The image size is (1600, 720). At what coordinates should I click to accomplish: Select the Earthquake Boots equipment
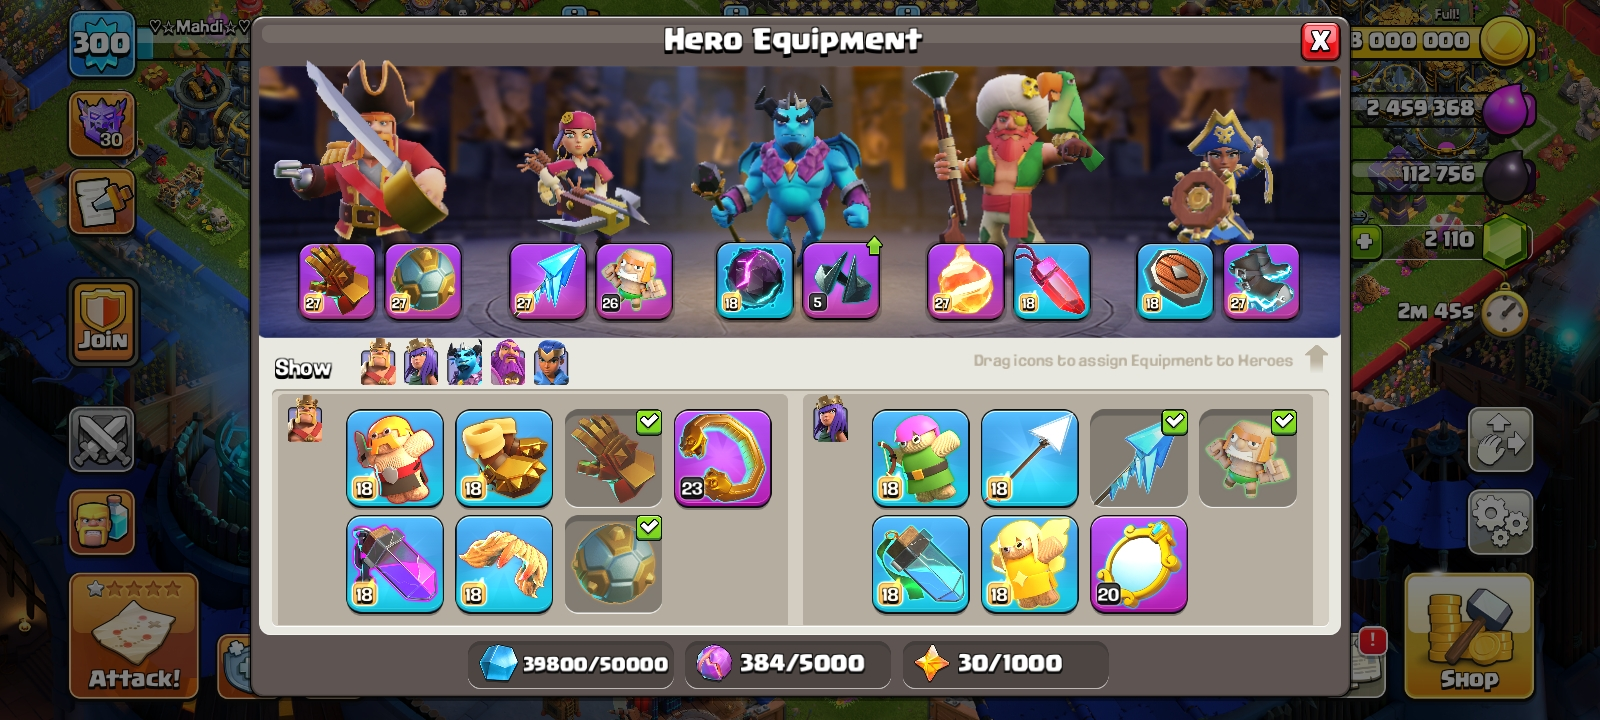pyautogui.click(x=504, y=458)
